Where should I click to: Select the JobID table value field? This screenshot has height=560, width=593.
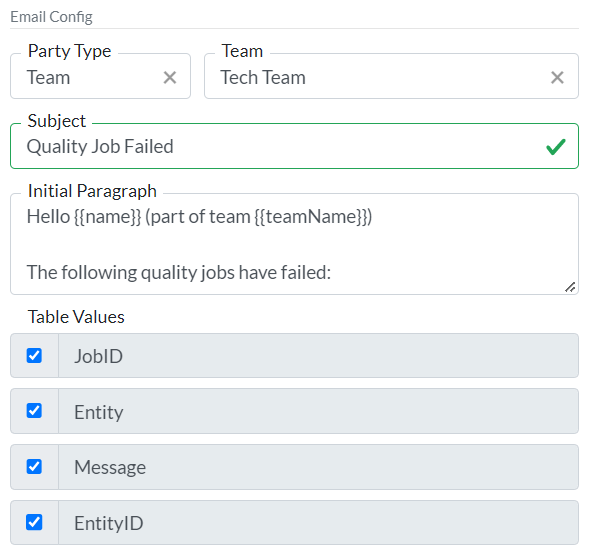click(318, 355)
